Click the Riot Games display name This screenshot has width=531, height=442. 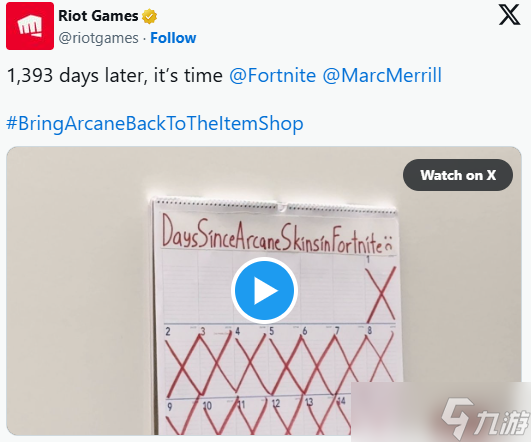(98, 16)
